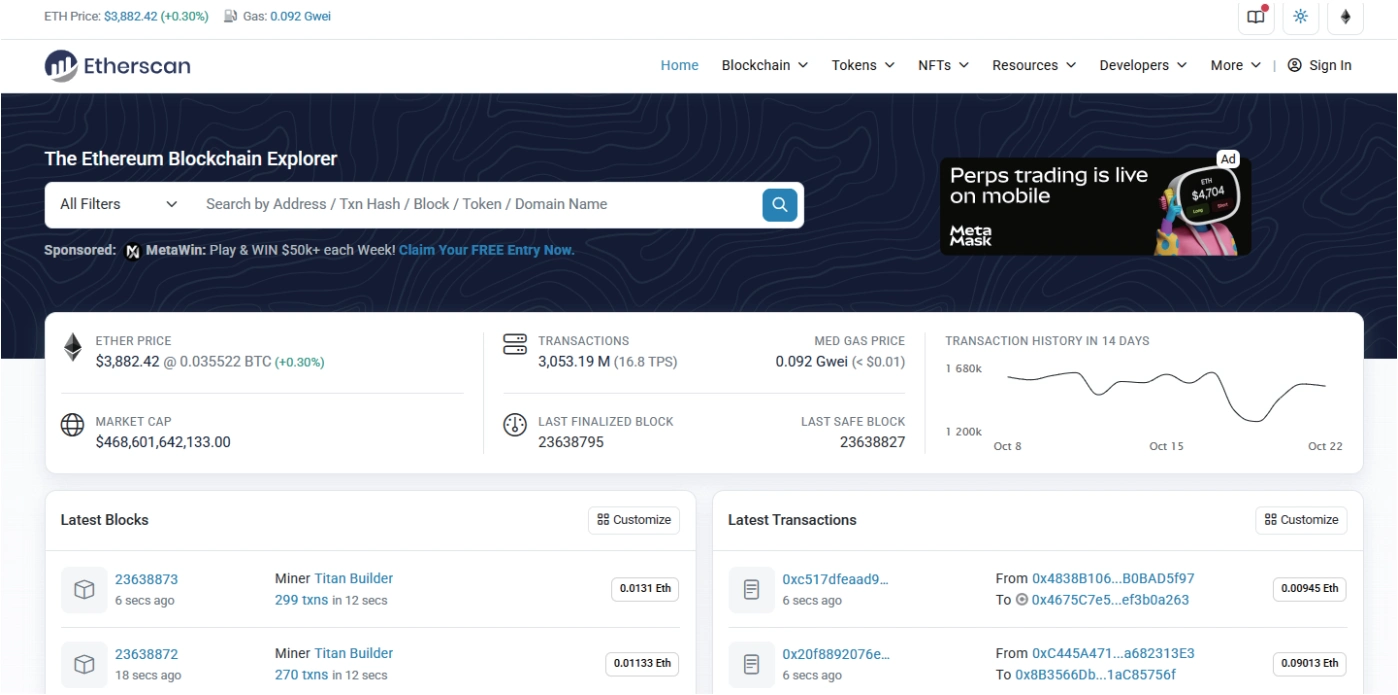Screen dimensions: 1398x695
Task: Click the Etherscan logo
Action: coord(117,66)
